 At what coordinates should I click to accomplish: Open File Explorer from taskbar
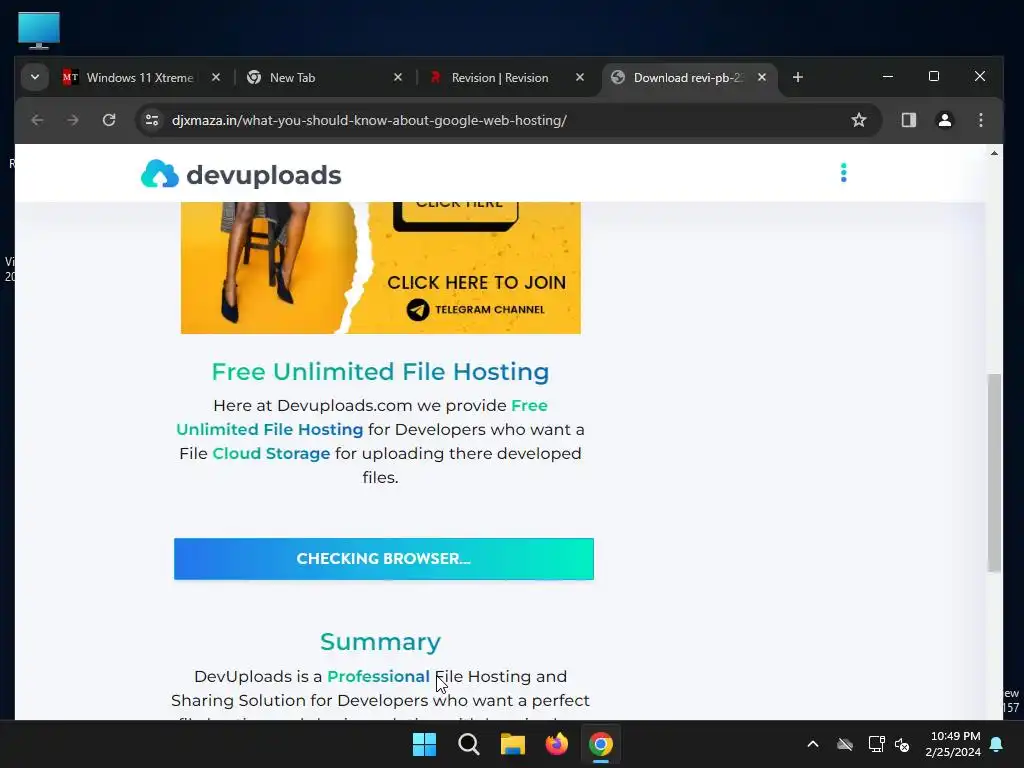[x=513, y=744]
